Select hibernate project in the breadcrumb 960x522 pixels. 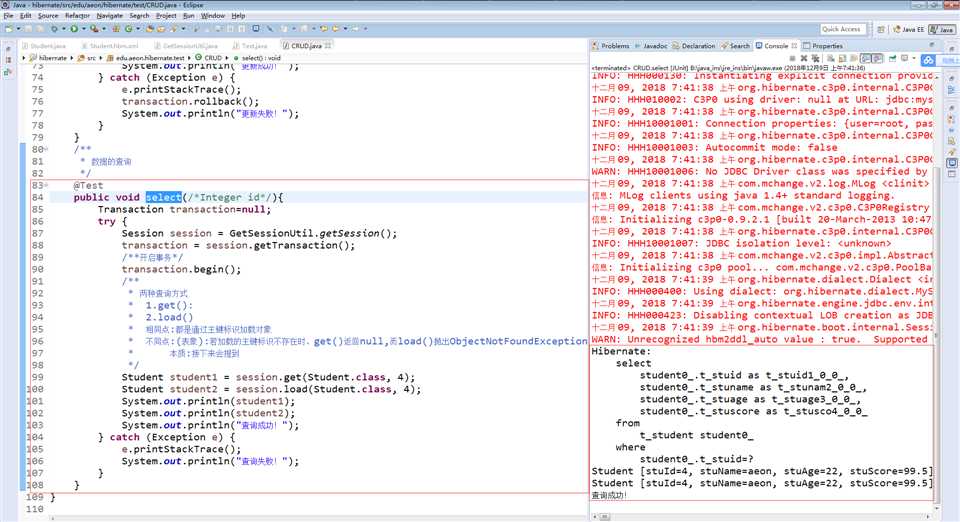pos(52,58)
